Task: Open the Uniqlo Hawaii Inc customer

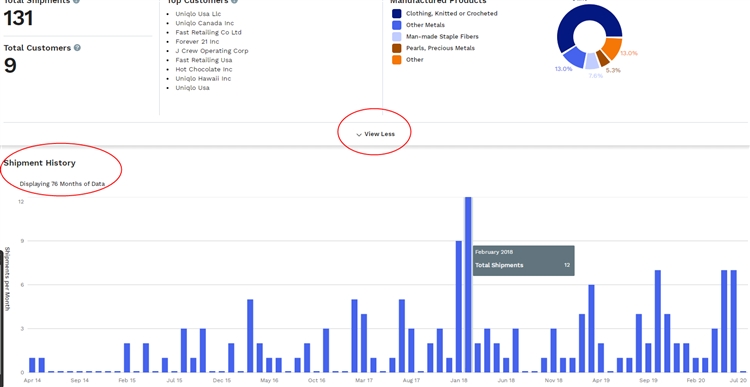Action: (x=203, y=78)
